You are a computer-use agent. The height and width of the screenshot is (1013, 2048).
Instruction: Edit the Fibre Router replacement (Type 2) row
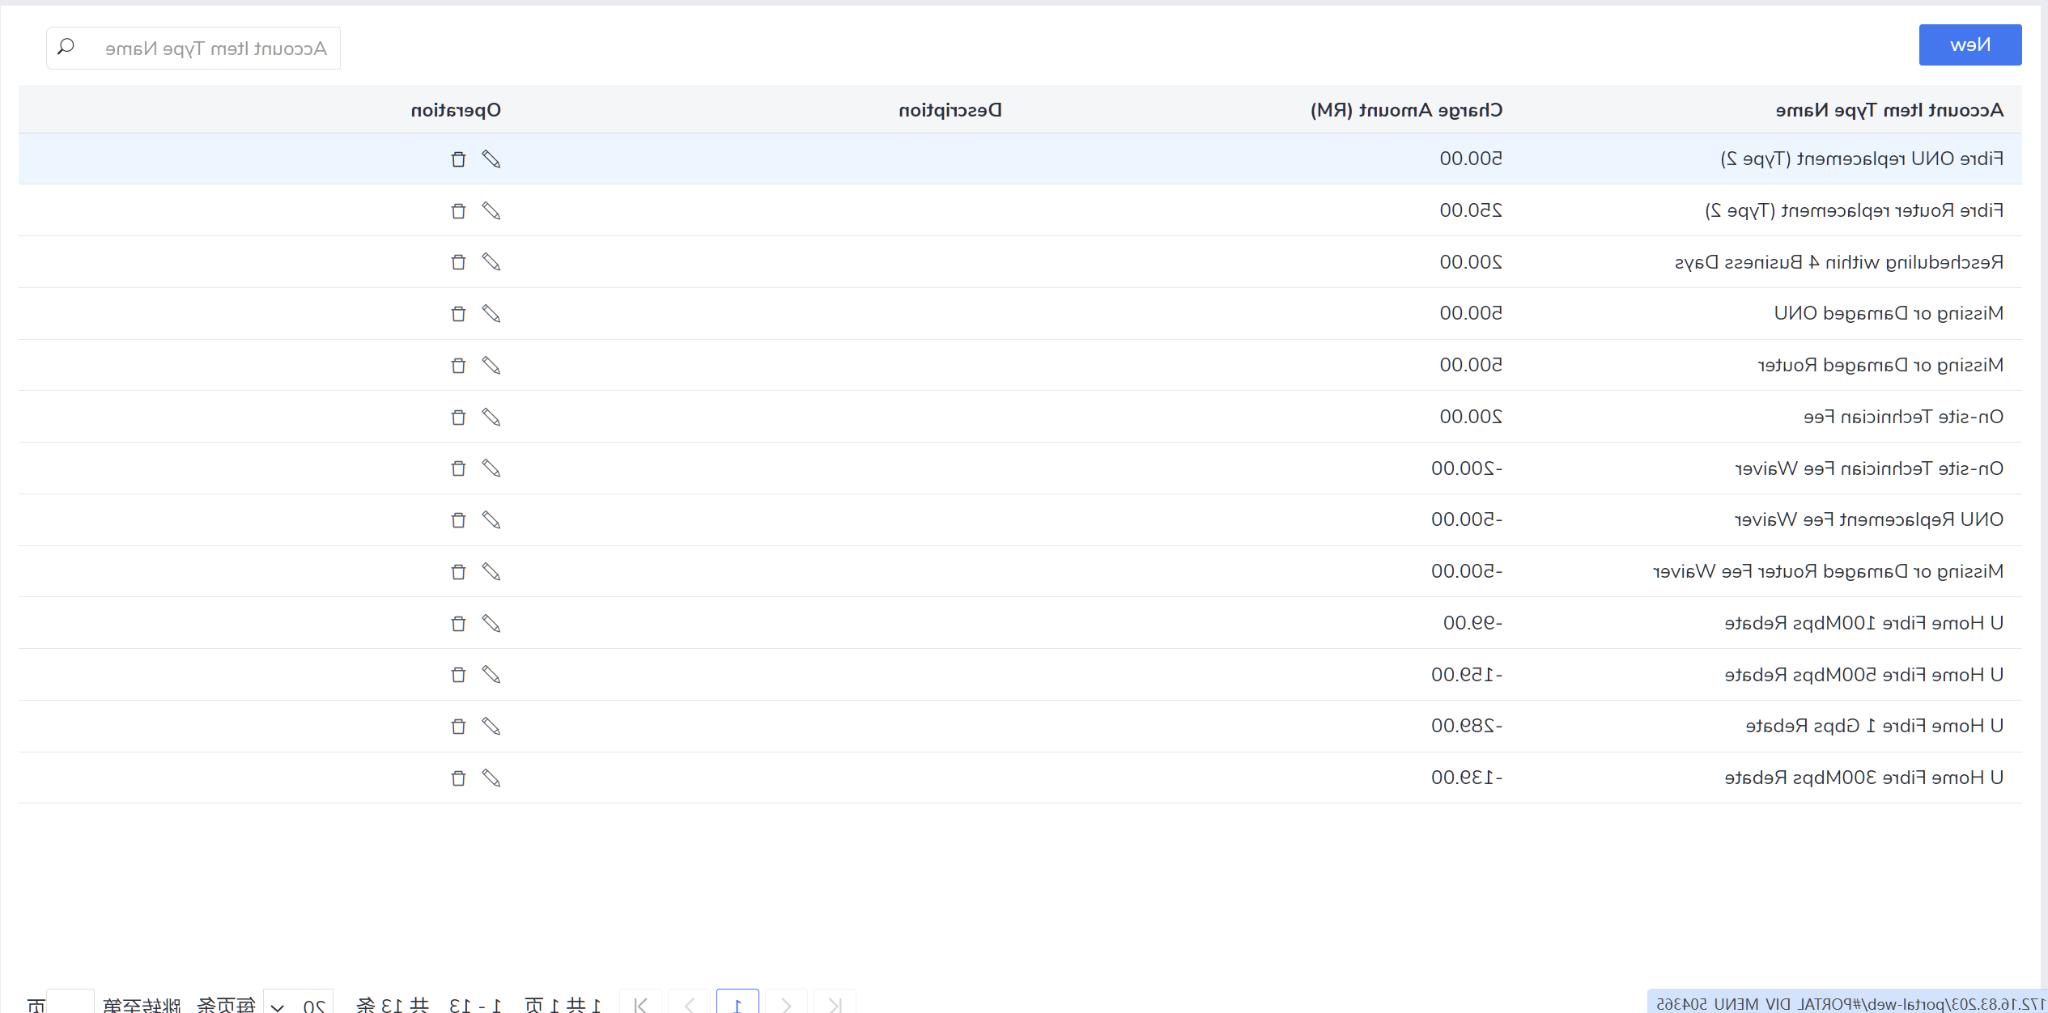(491, 211)
